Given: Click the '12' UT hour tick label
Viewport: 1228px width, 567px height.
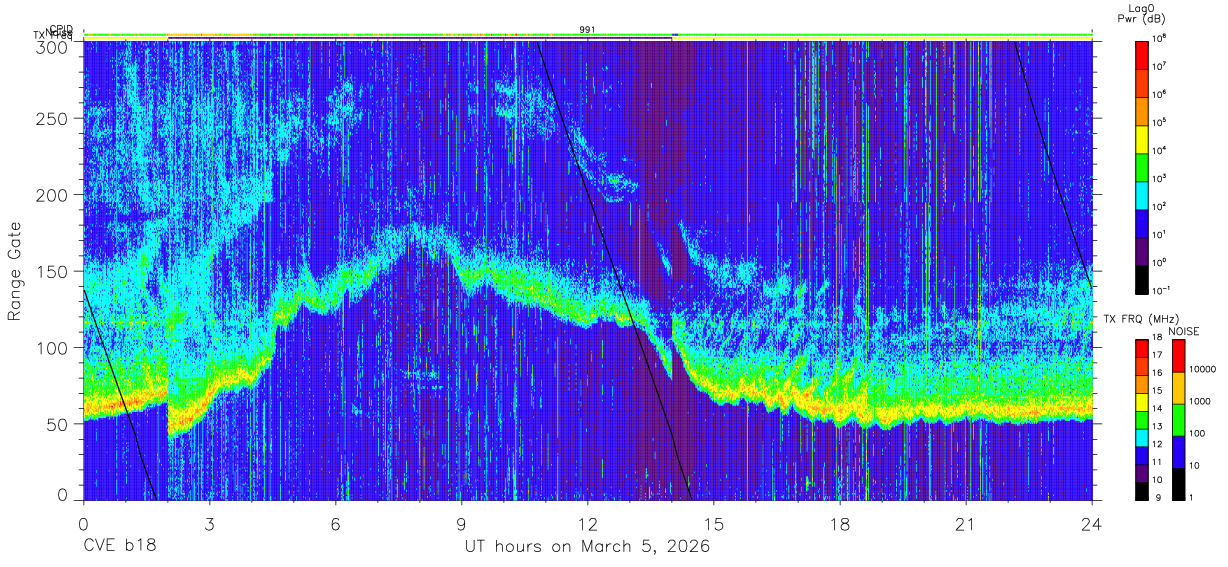Looking at the screenshot, I should coord(587,523).
